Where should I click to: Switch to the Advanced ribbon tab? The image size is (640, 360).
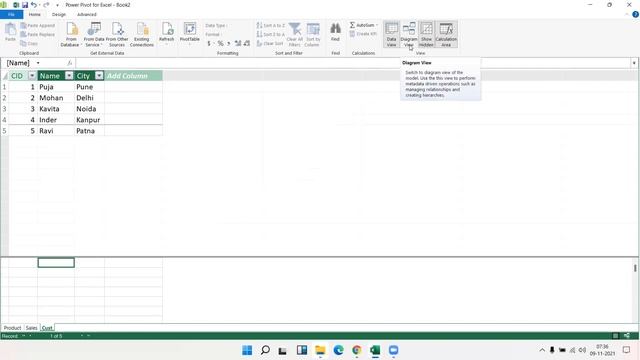[x=87, y=14]
